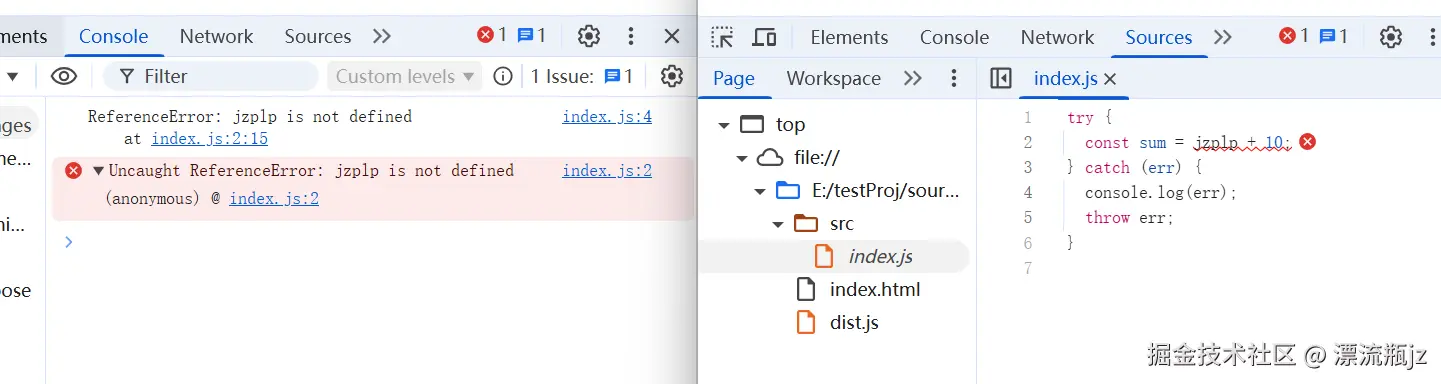
Task: Open settings gear in right DevTools
Action: (x=1391, y=37)
